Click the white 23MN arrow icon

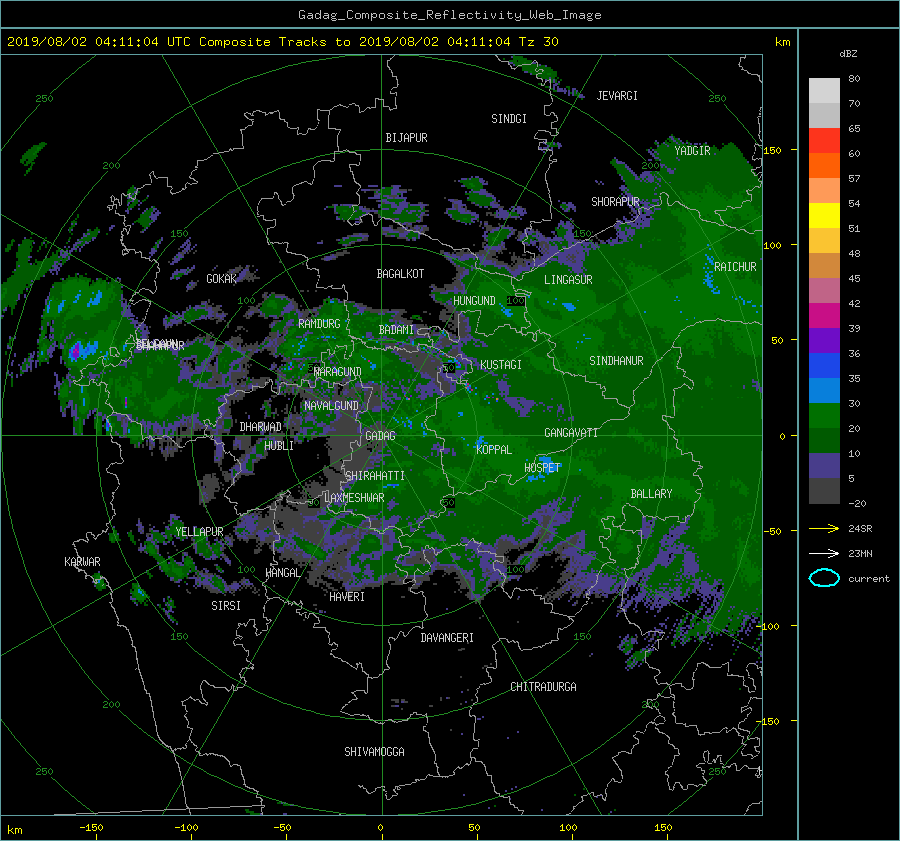[x=824, y=553]
